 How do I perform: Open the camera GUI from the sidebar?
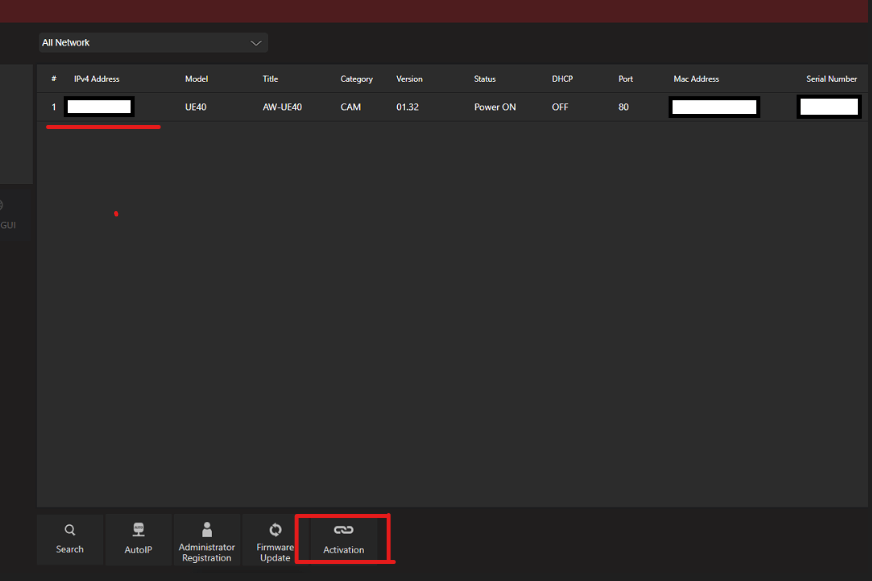point(8,224)
